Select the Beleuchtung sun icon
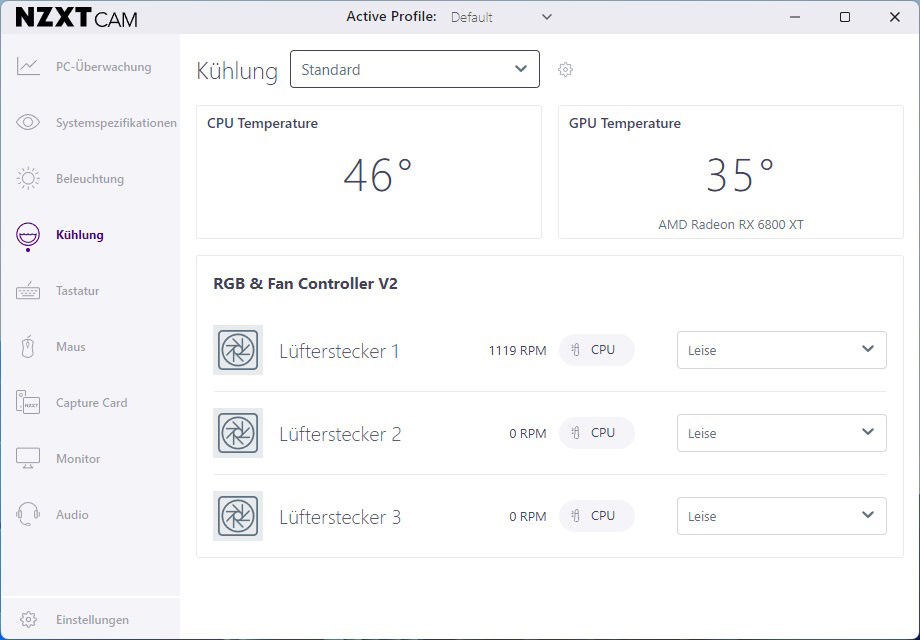The height and width of the screenshot is (640, 920). pyautogui.click(x=28, y=178)
